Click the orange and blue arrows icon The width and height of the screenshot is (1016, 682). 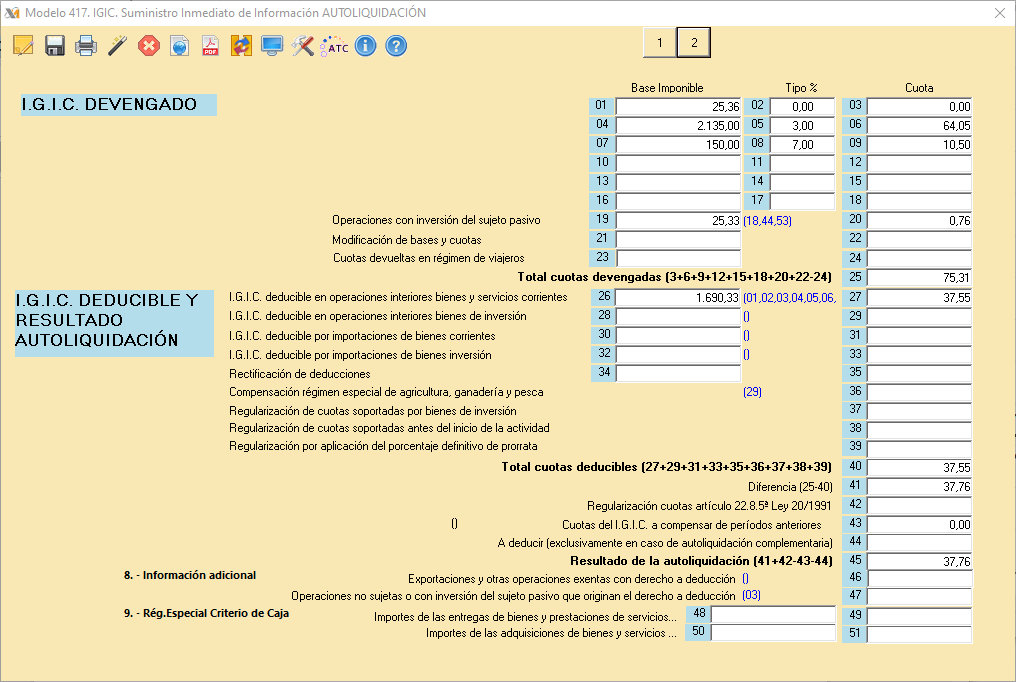(x=241, y=46)
